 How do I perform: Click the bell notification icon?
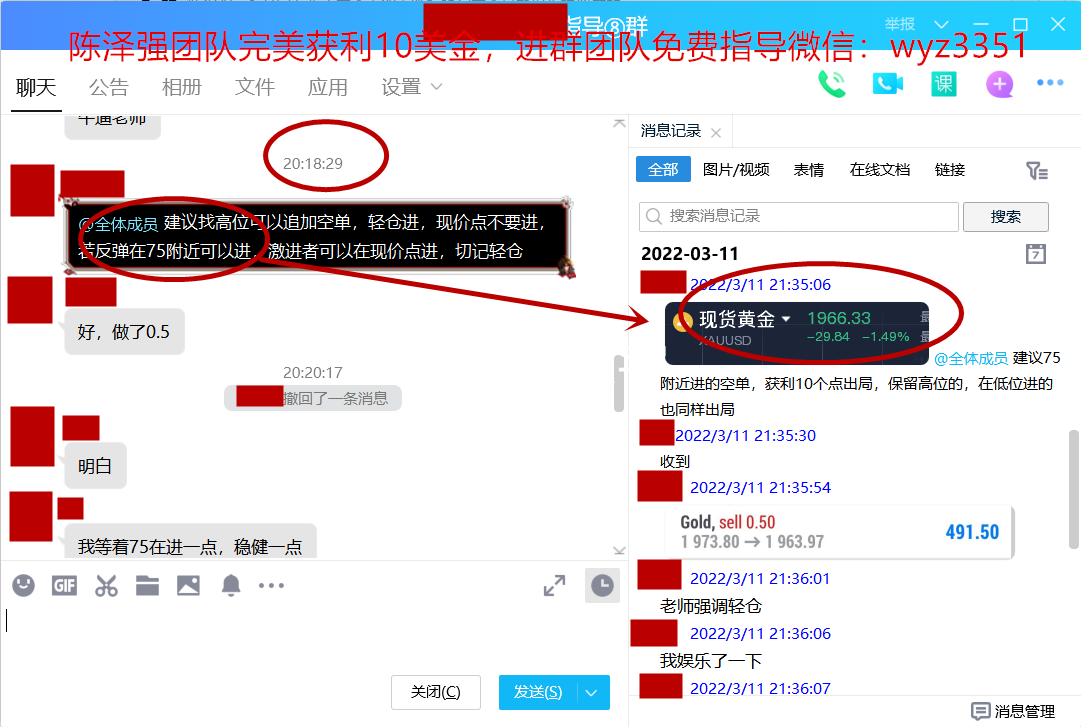coord(231,586)
